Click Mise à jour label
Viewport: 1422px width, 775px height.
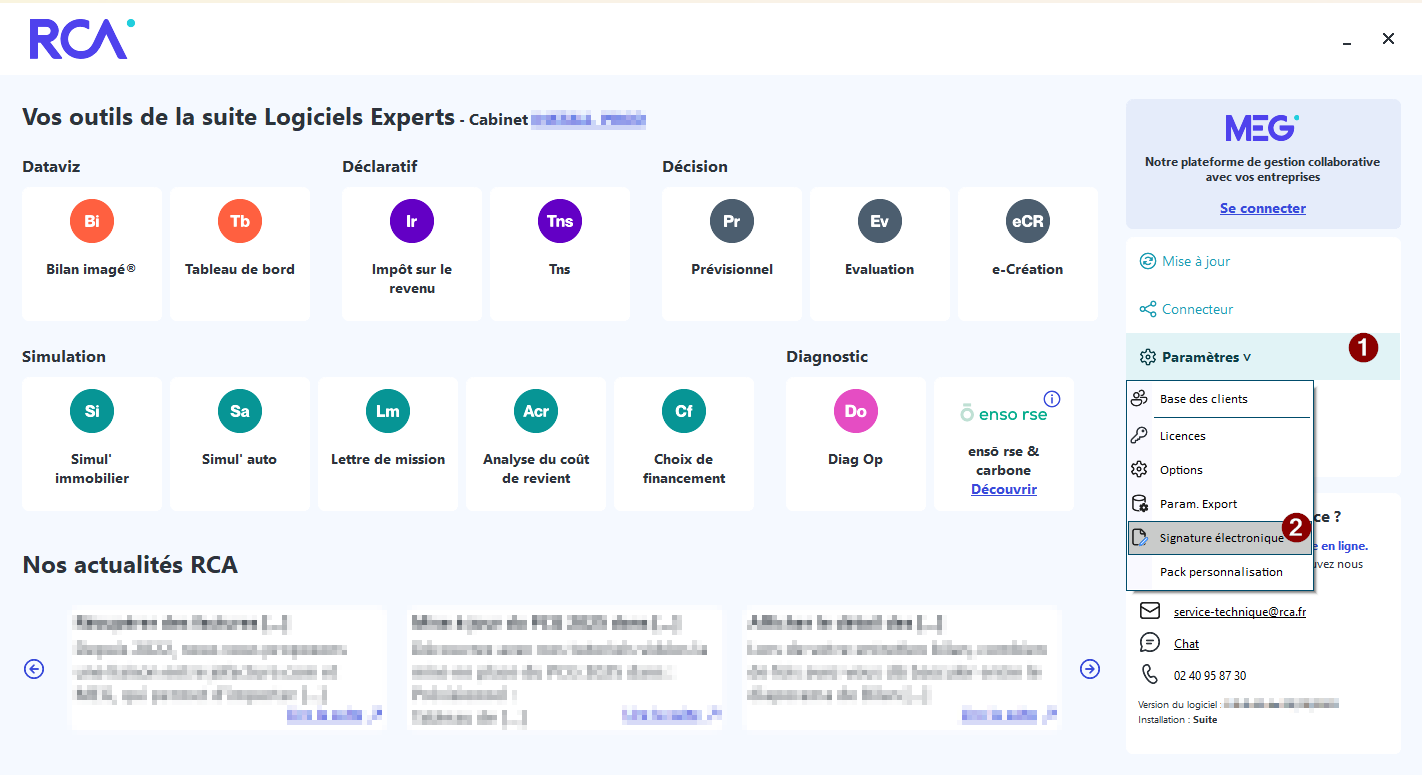click(x=1196, y=261)
